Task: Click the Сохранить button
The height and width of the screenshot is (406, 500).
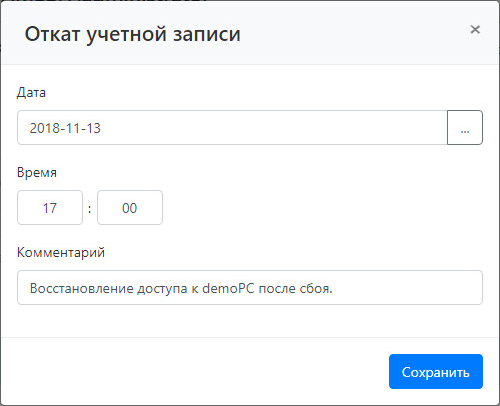Action: [436, 372]
